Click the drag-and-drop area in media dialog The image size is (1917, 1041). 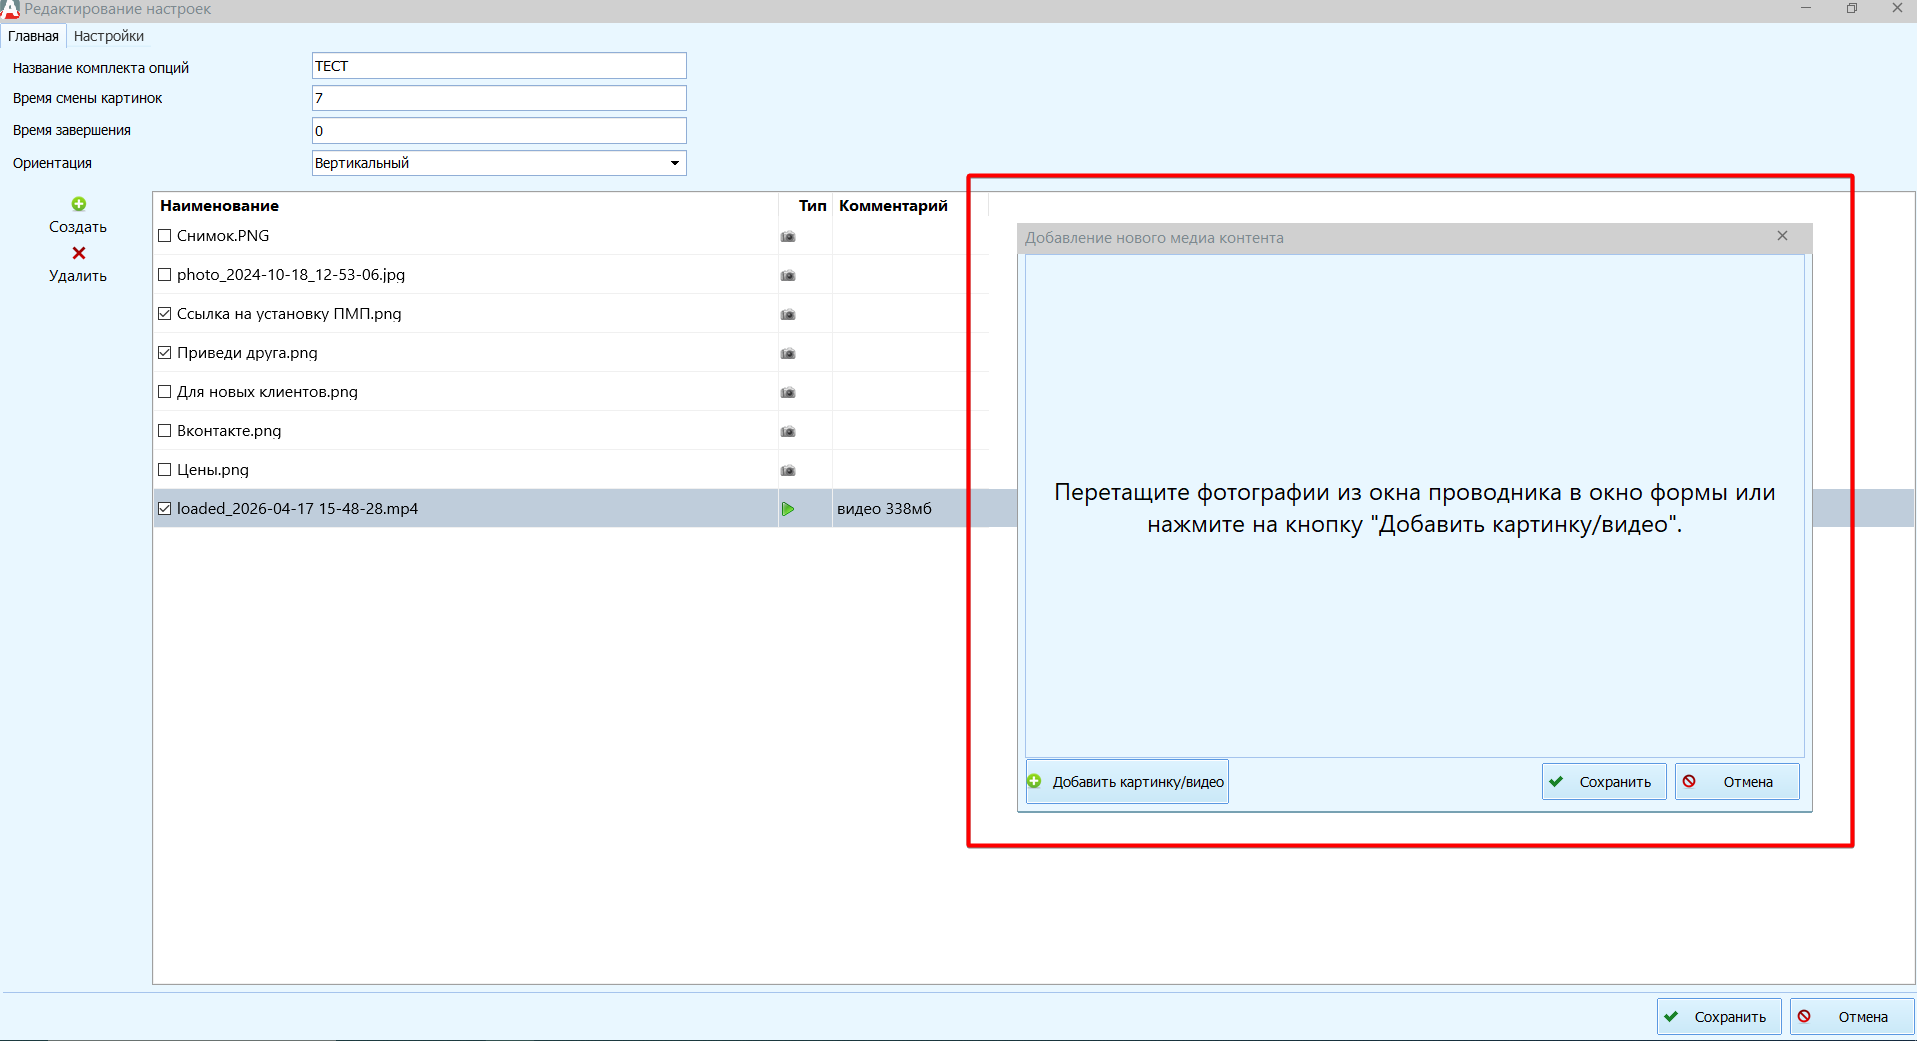(x=1414, y=506)
